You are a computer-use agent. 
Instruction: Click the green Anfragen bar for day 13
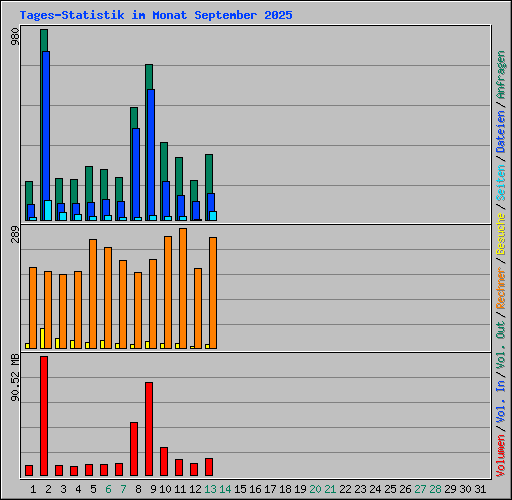tap(209, 173)
